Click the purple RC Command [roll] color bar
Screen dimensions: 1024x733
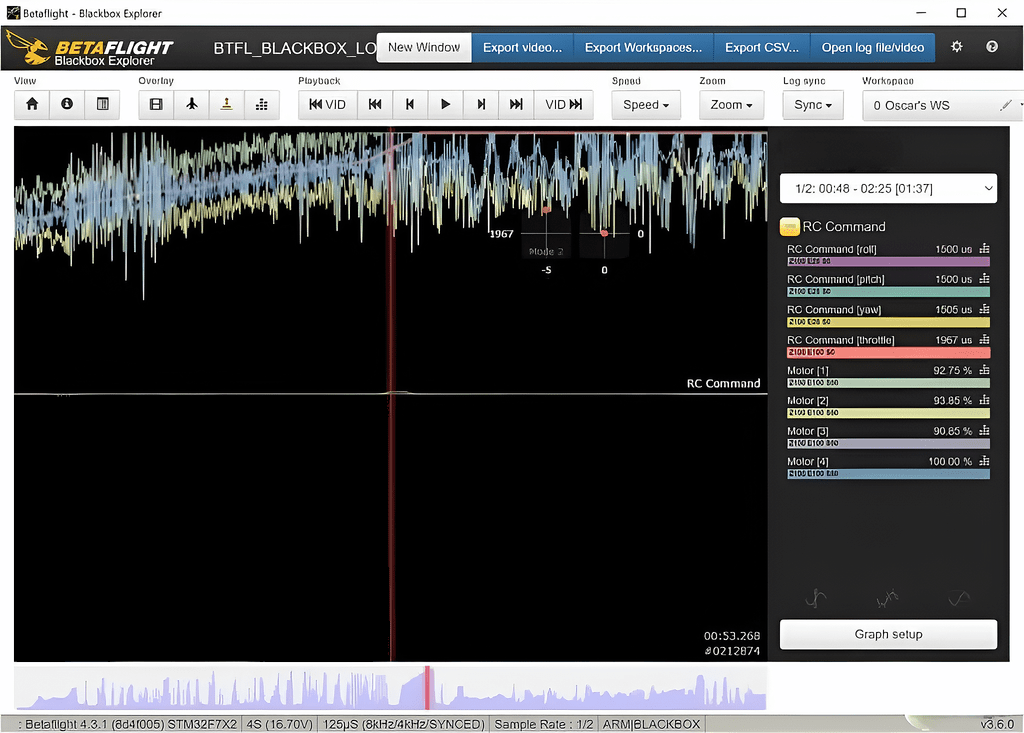coord(888,261)
